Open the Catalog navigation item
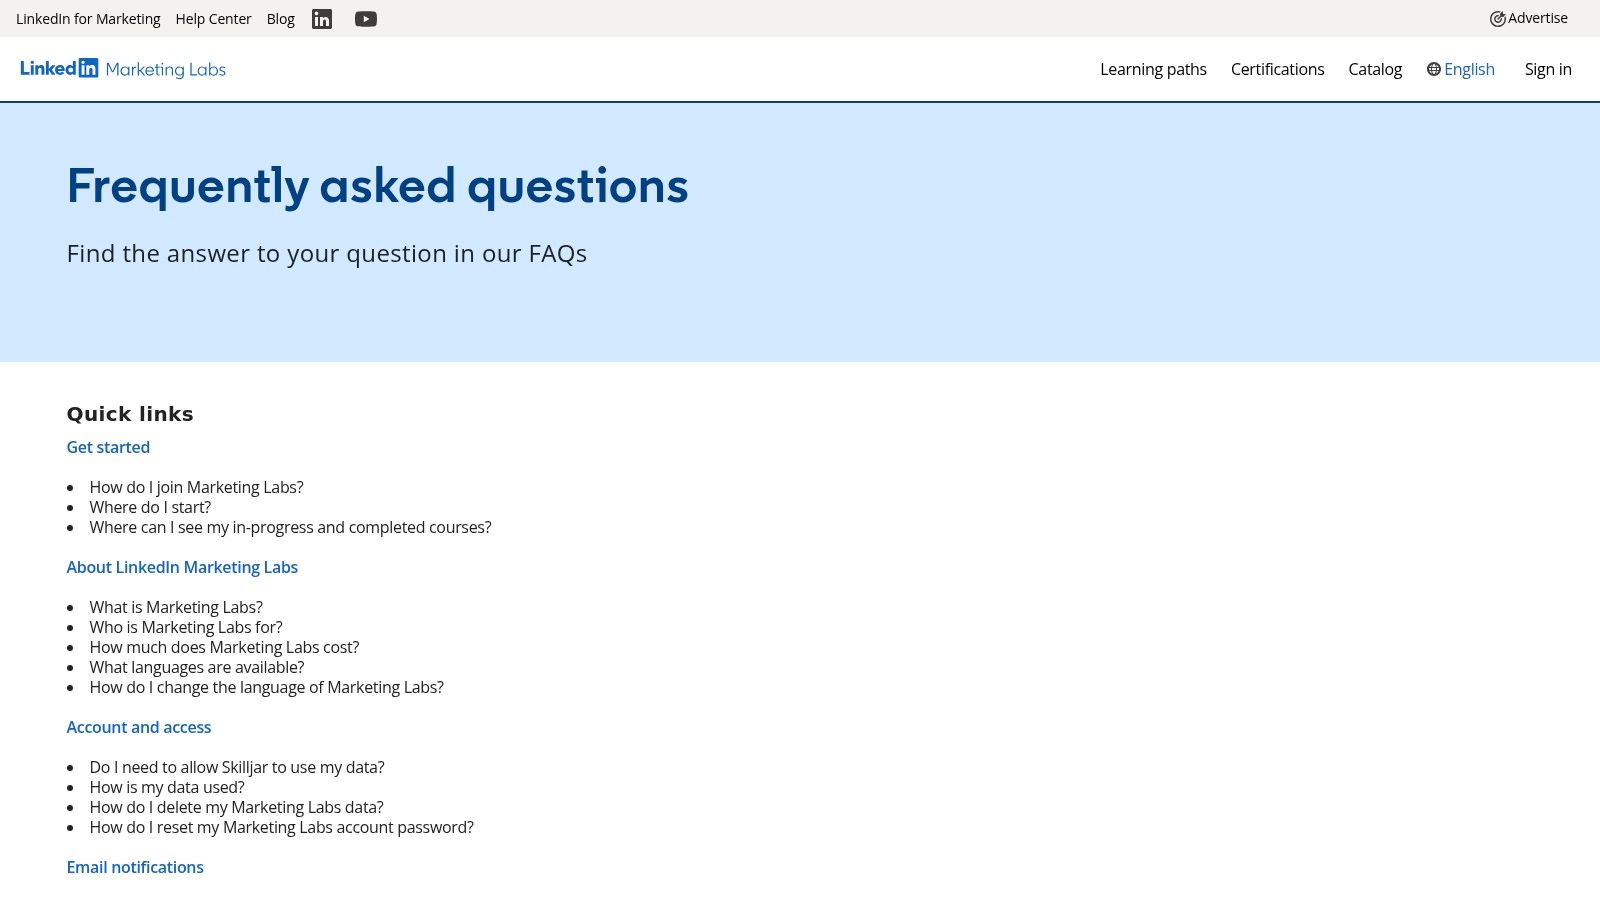Viewport: 1600px width, 900px height. coord(1375,69)
